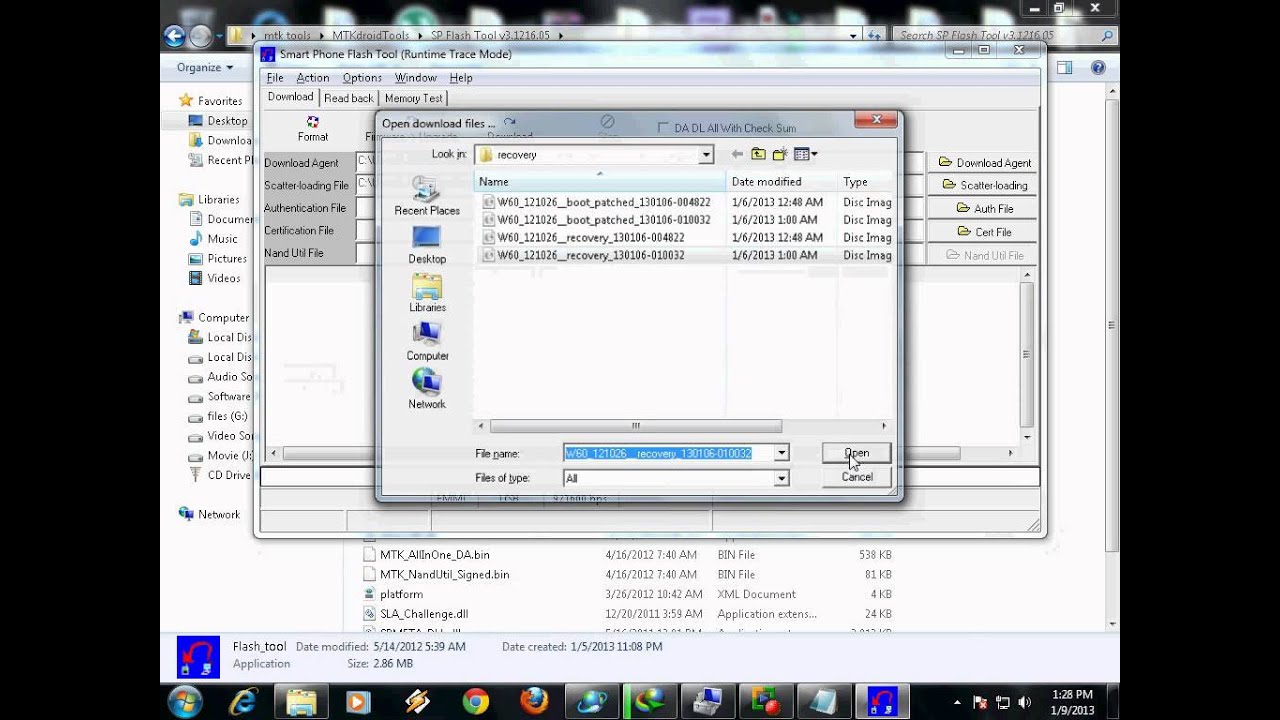Click the Format icon in Flash Tool
1280x720 pixels.
(313, 128)
